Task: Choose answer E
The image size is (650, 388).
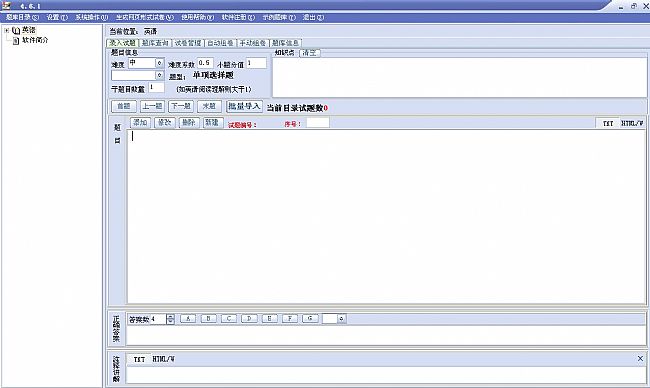Action: click(269, 319)
